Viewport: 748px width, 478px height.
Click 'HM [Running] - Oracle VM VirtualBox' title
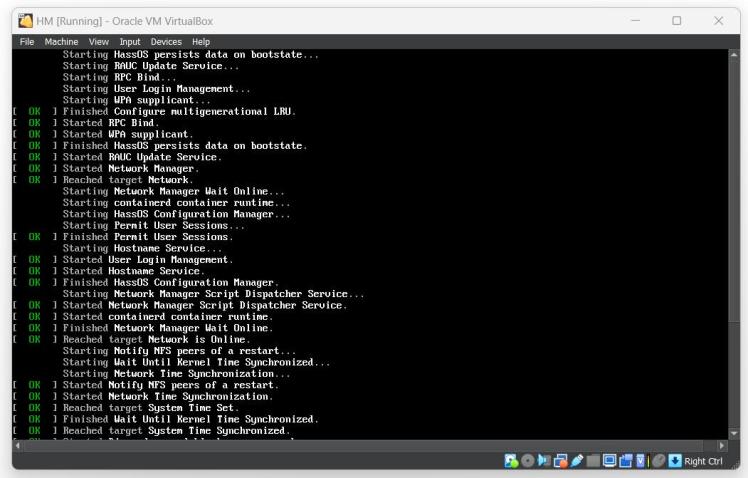click(125, 21)
